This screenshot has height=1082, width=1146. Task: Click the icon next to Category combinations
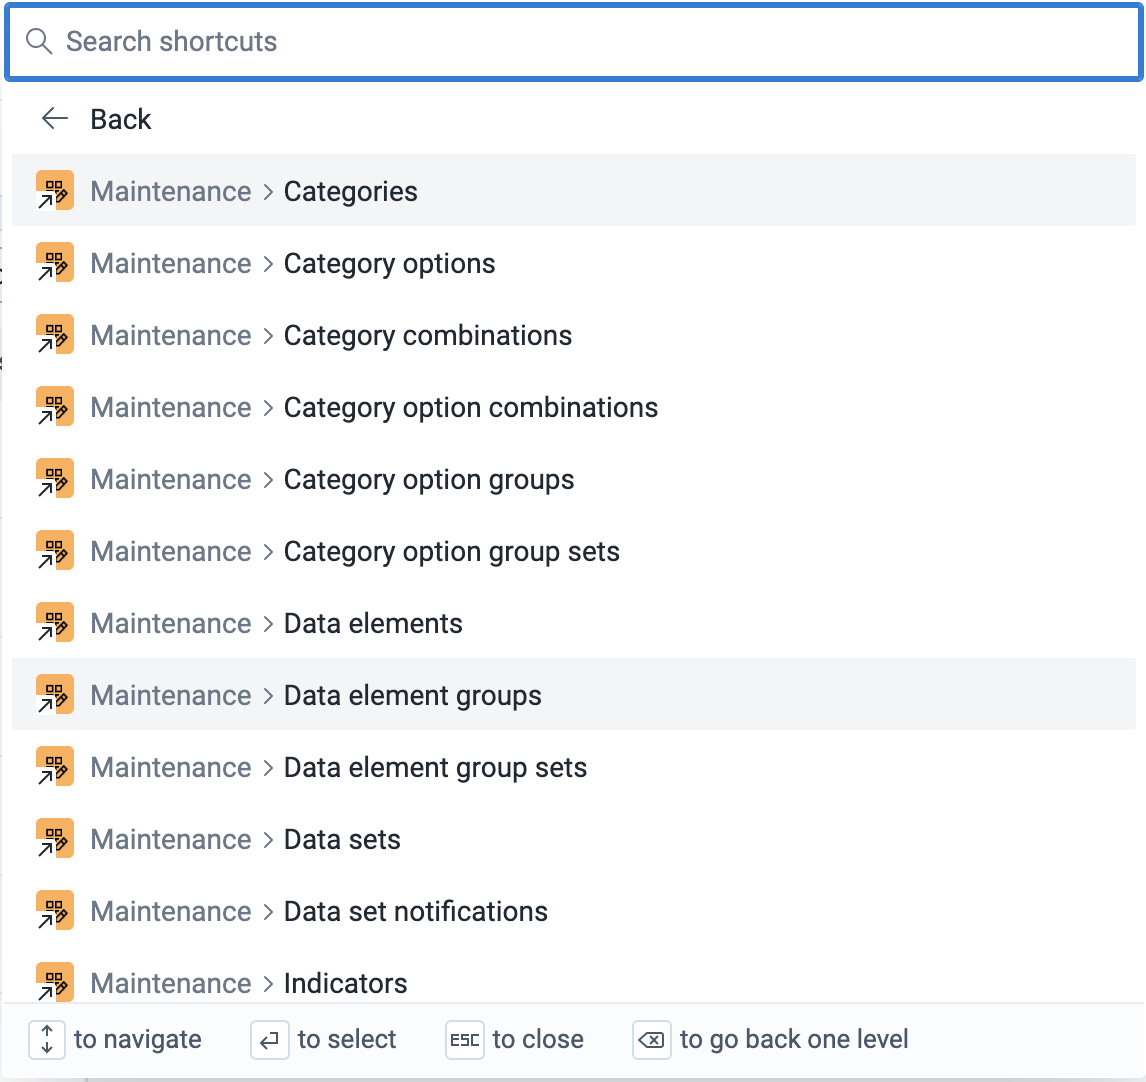[x=55, y=335]
